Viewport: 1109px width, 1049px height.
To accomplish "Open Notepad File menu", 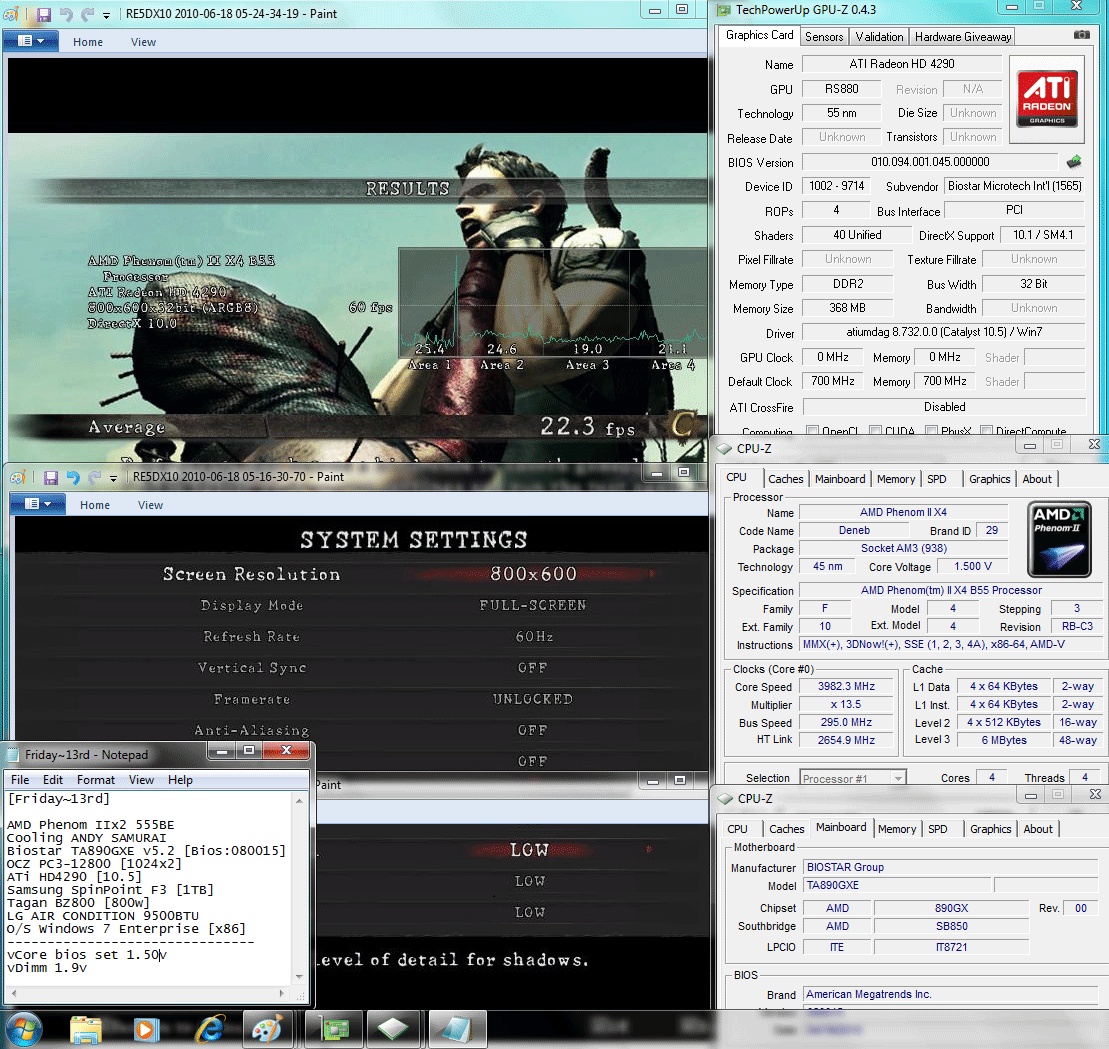I will point(20,779).
